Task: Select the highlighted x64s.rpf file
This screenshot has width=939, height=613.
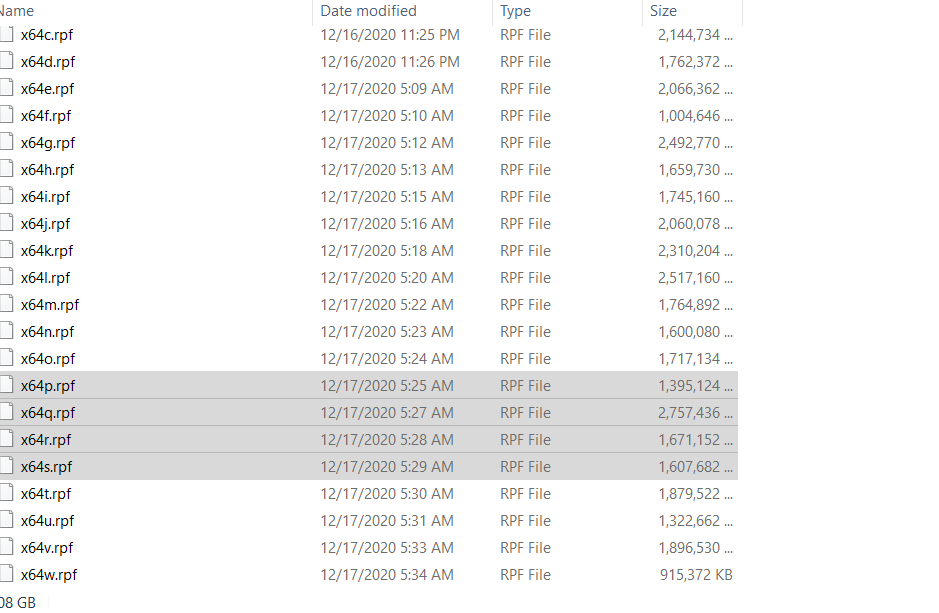Action: (x=47, y=467)
